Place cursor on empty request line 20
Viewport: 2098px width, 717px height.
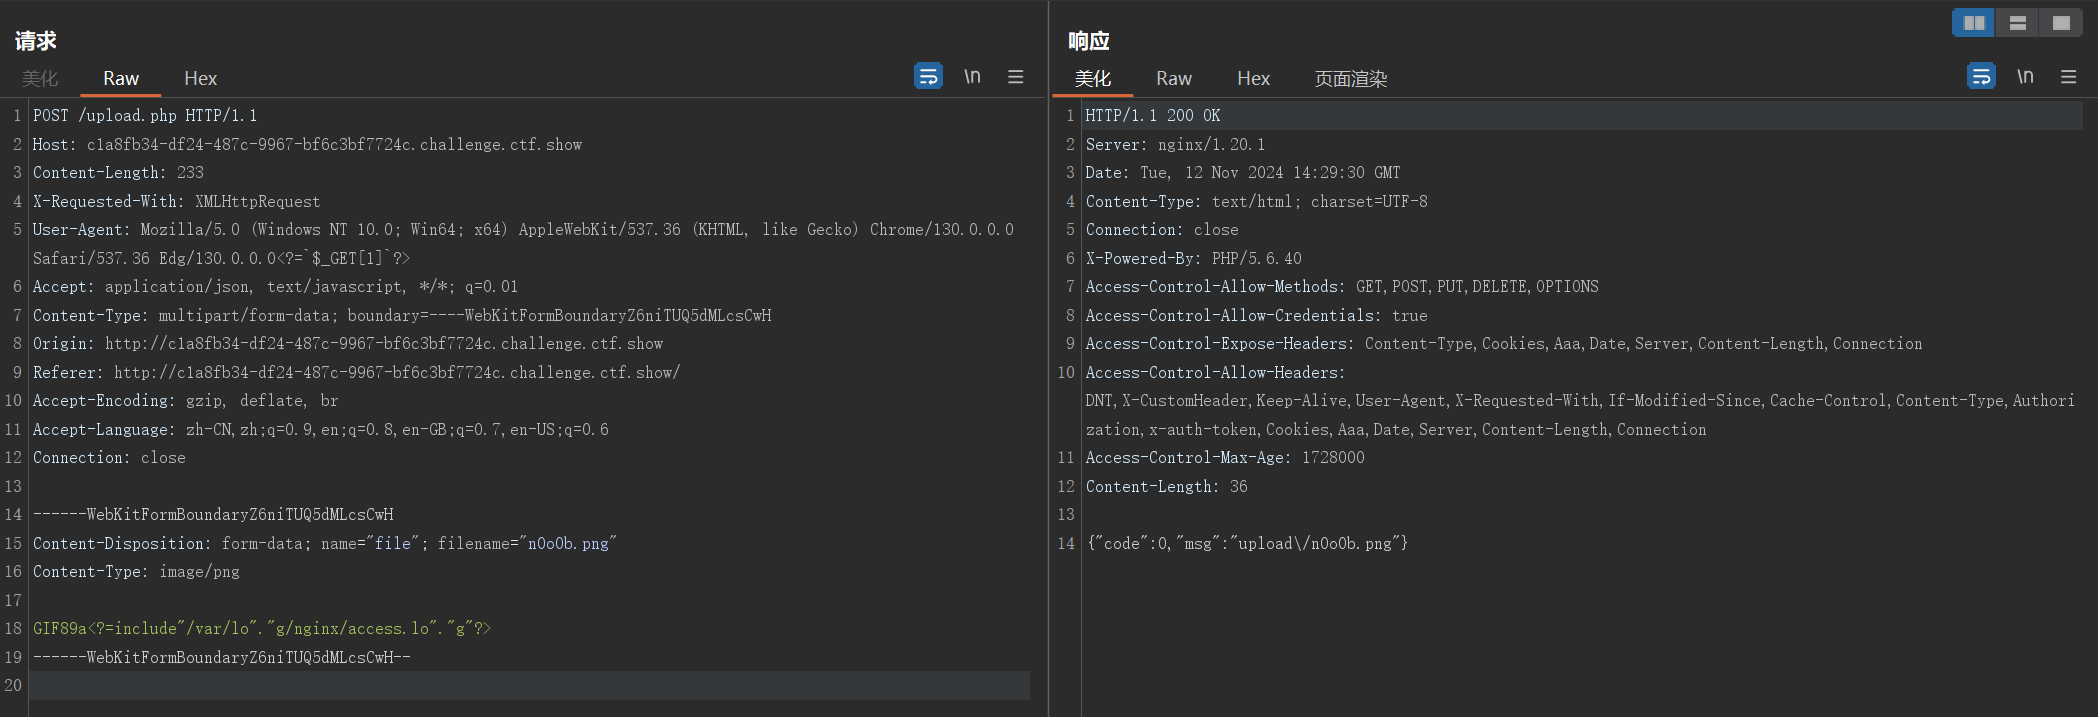coord(530,685)
